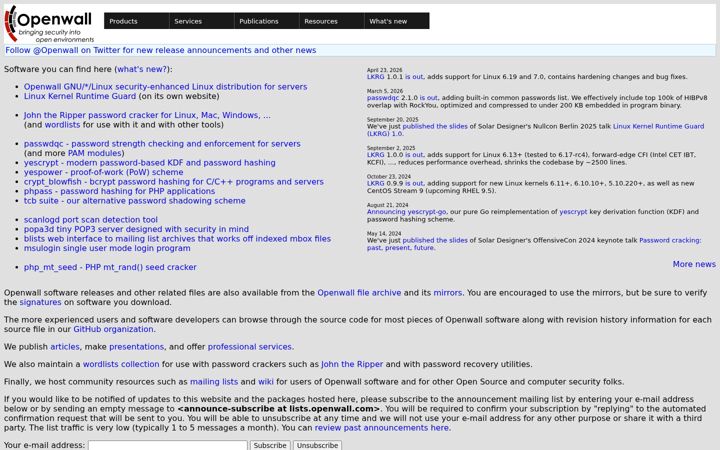Open phpass password hashing for PHP link

[x=119, y=191]
